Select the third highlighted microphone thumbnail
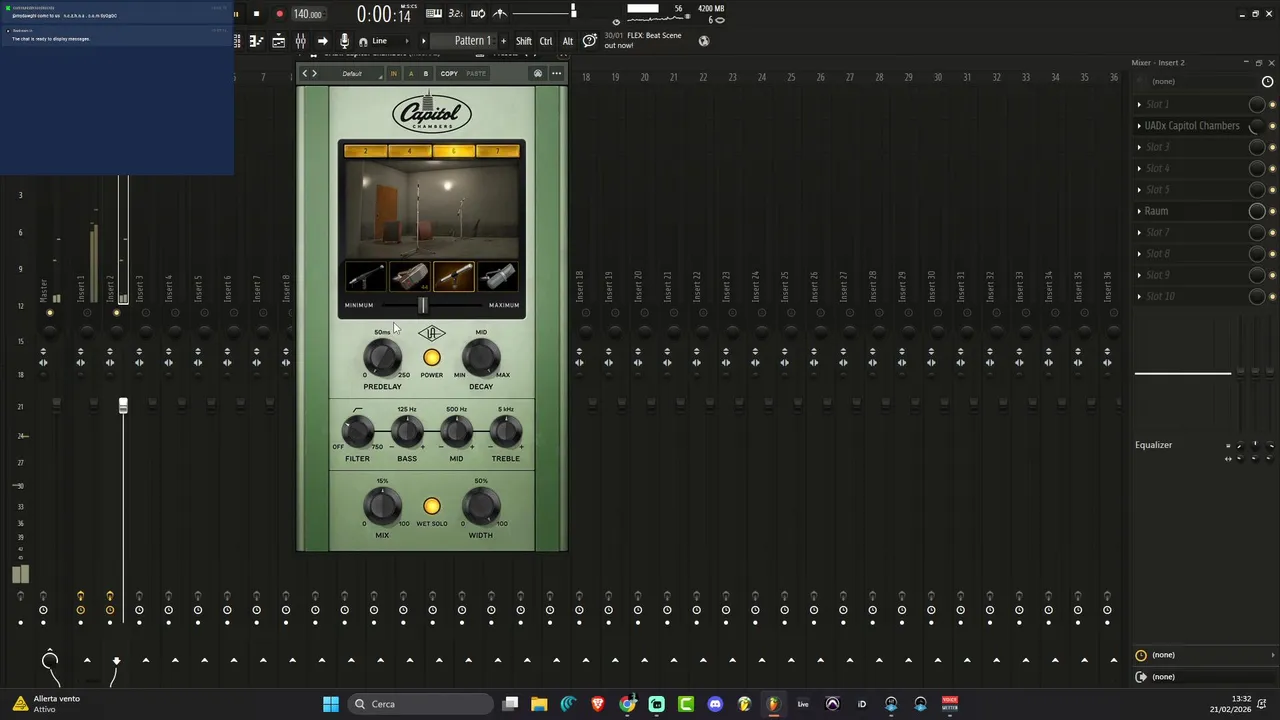The width and height of the screenshot is (1280, 720). 454,276
